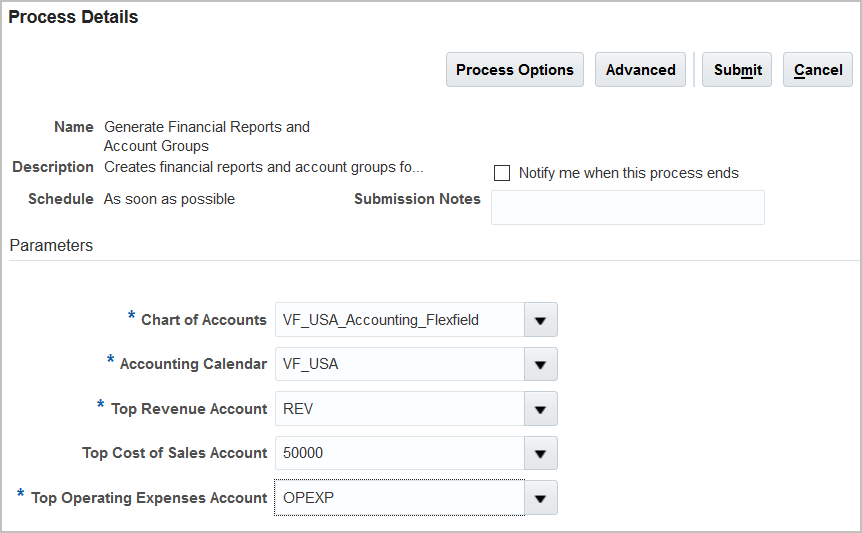Click the OPEXP Operating Expenses field

tap(399, 498)
